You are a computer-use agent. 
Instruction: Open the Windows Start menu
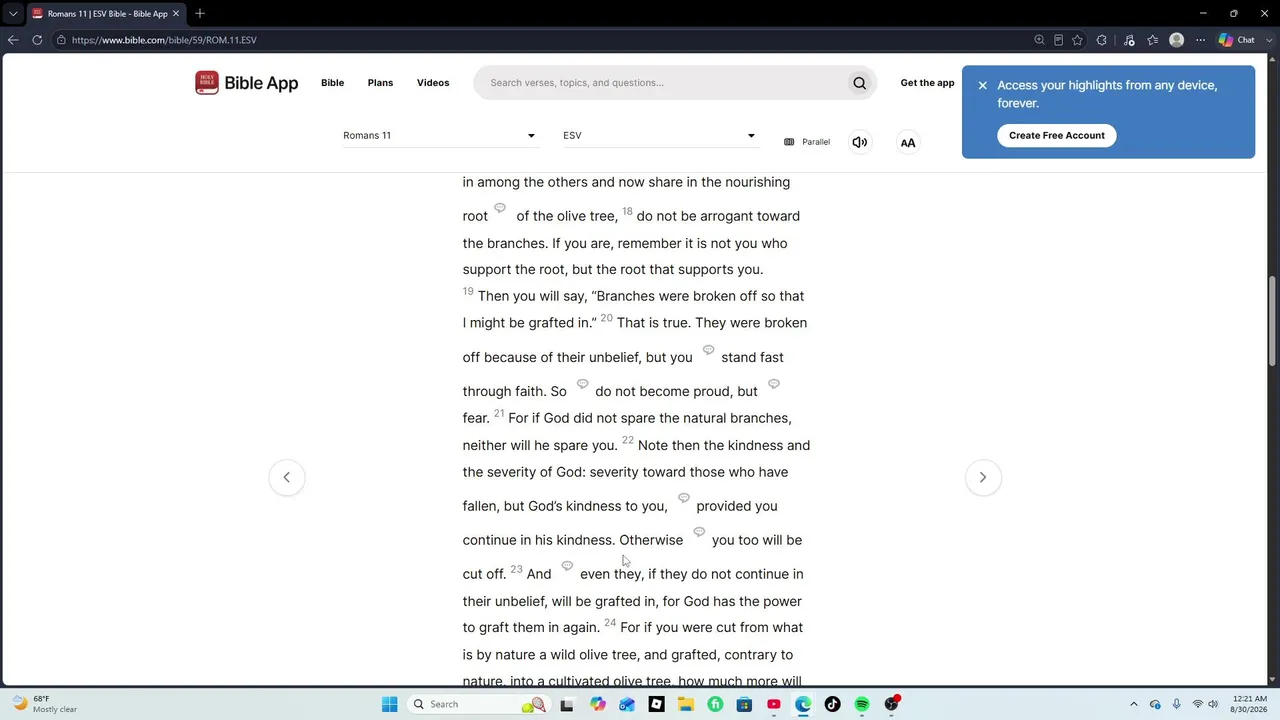point(389,704)
